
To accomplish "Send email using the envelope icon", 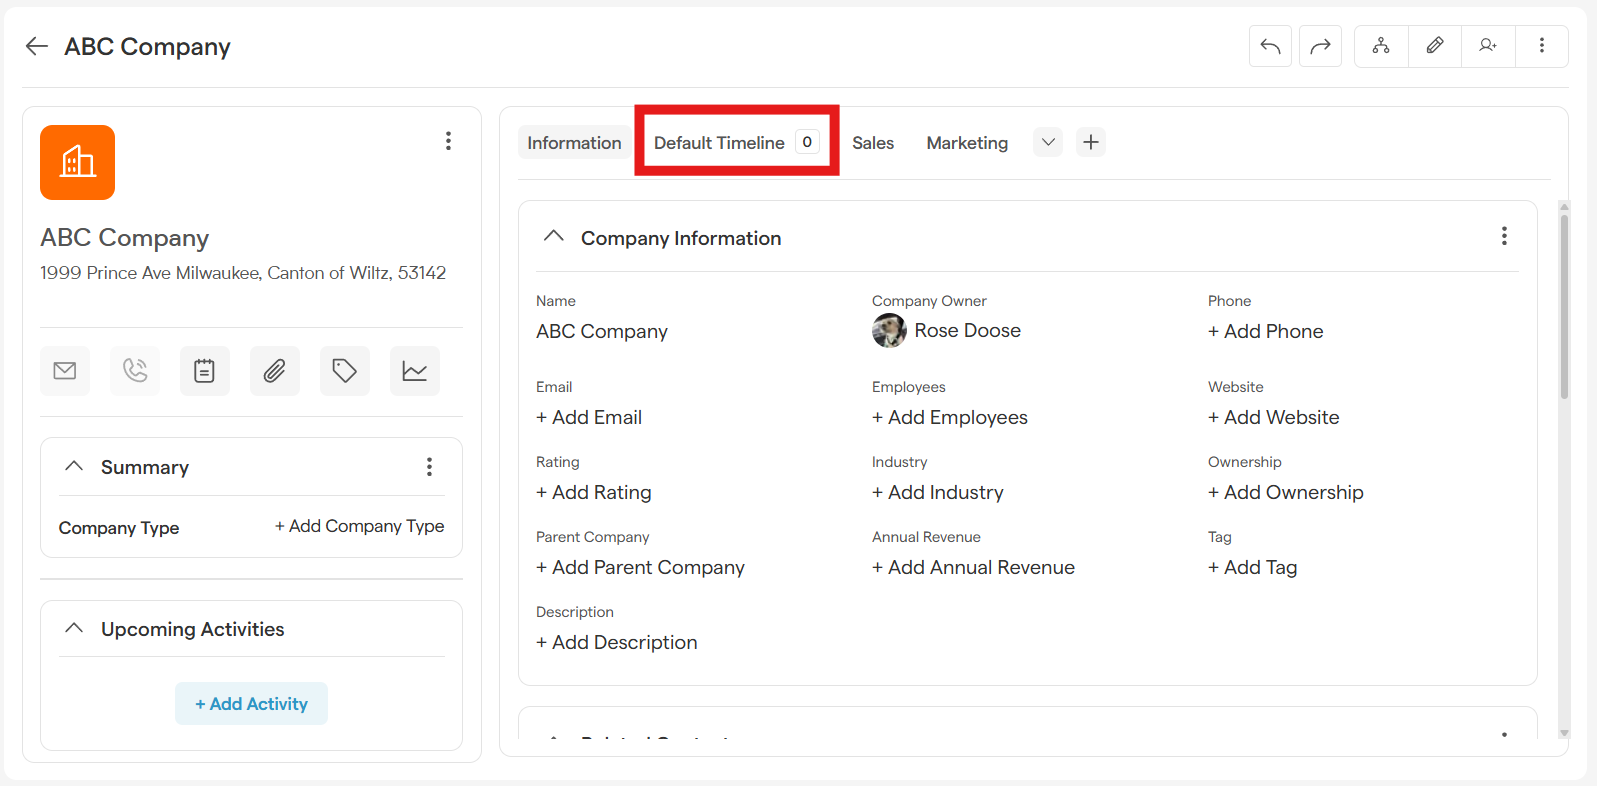I will click(x=65, y=371).
